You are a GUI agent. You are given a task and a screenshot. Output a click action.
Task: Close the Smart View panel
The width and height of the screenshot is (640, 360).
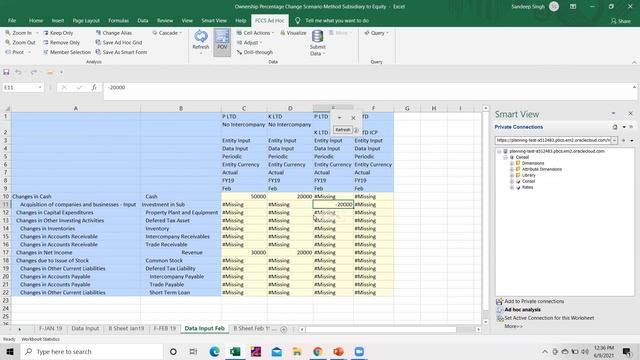coord(630,113)
